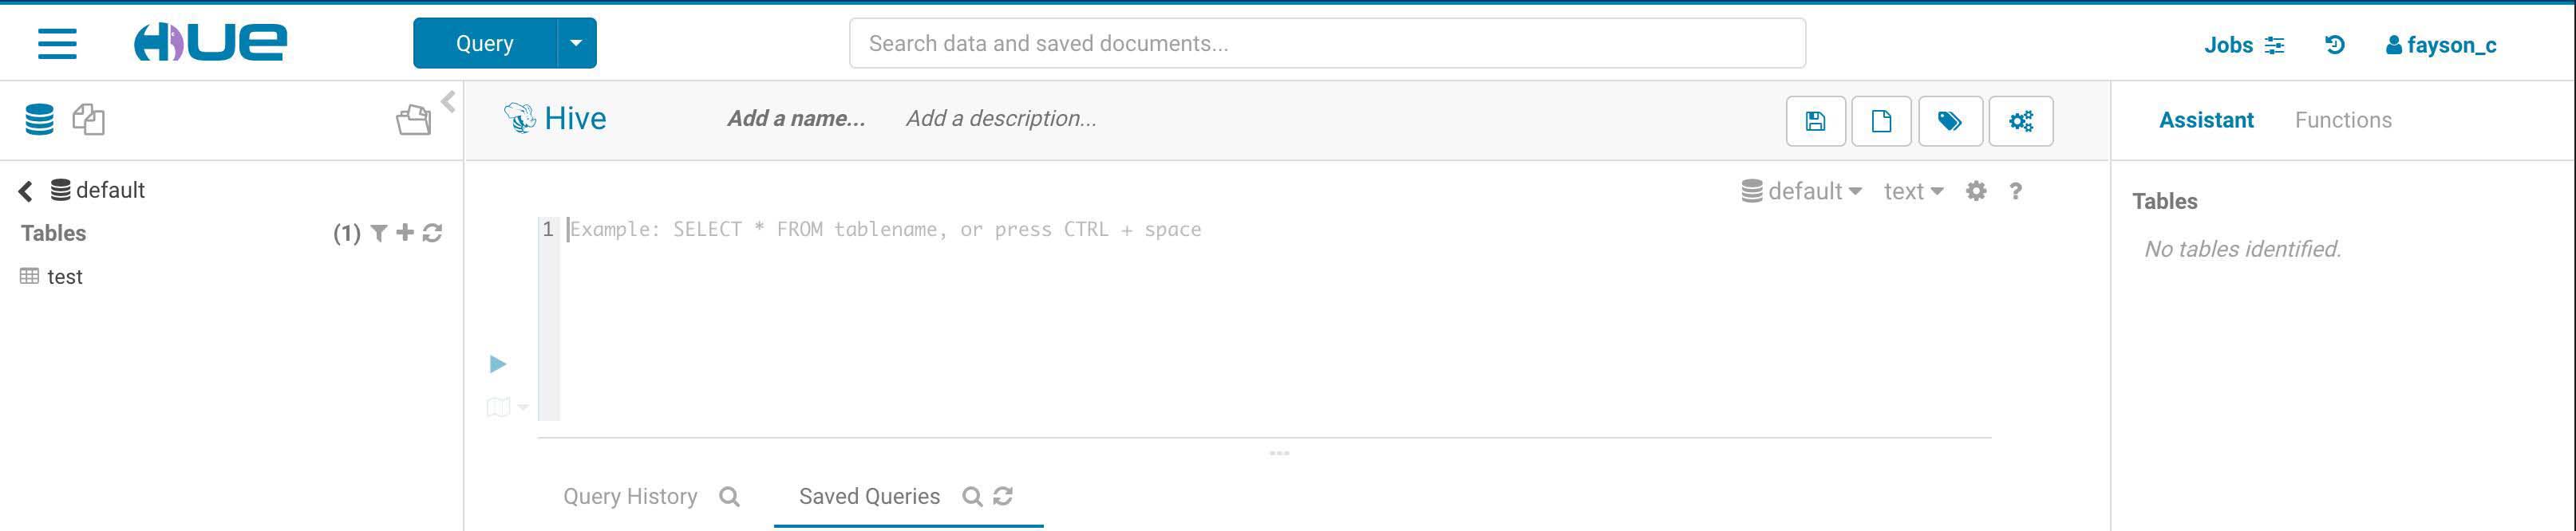Click the save query icon
2576x531 pixels.
point(1815,121)
